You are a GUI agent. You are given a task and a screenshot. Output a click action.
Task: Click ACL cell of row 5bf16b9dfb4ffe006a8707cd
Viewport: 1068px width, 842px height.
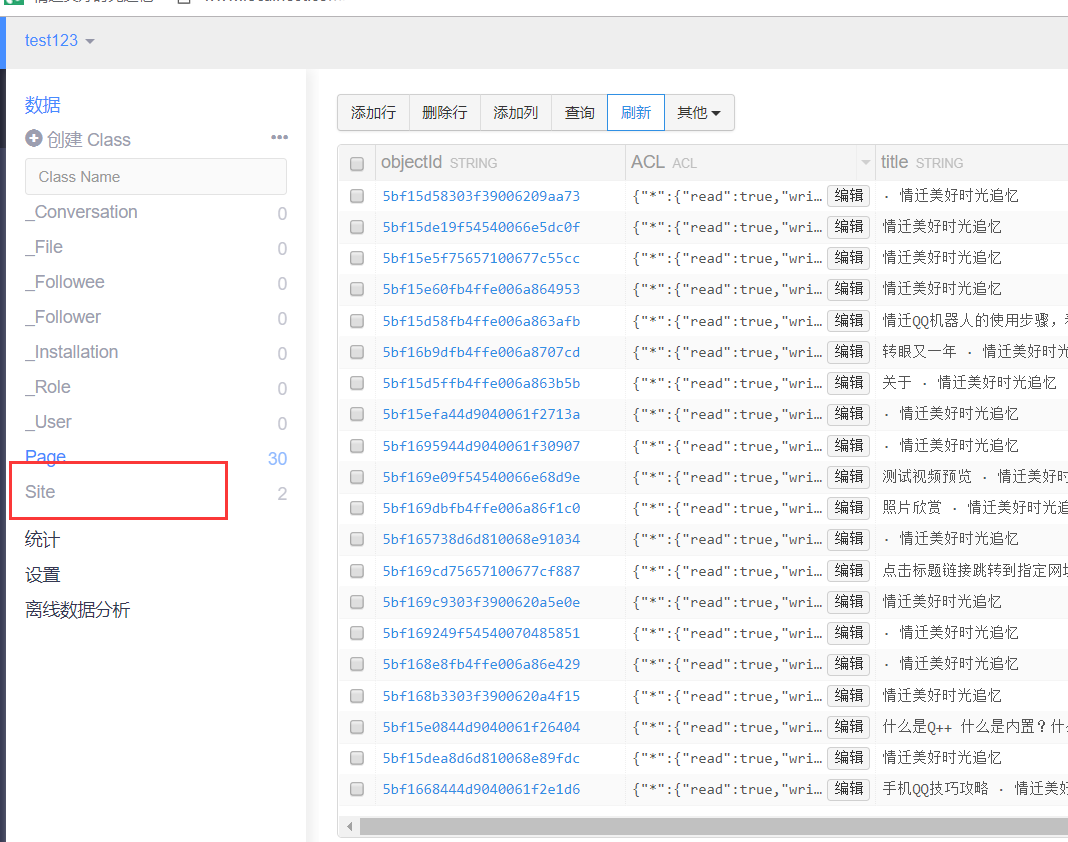pyautogui.click(x=727, y=352)
